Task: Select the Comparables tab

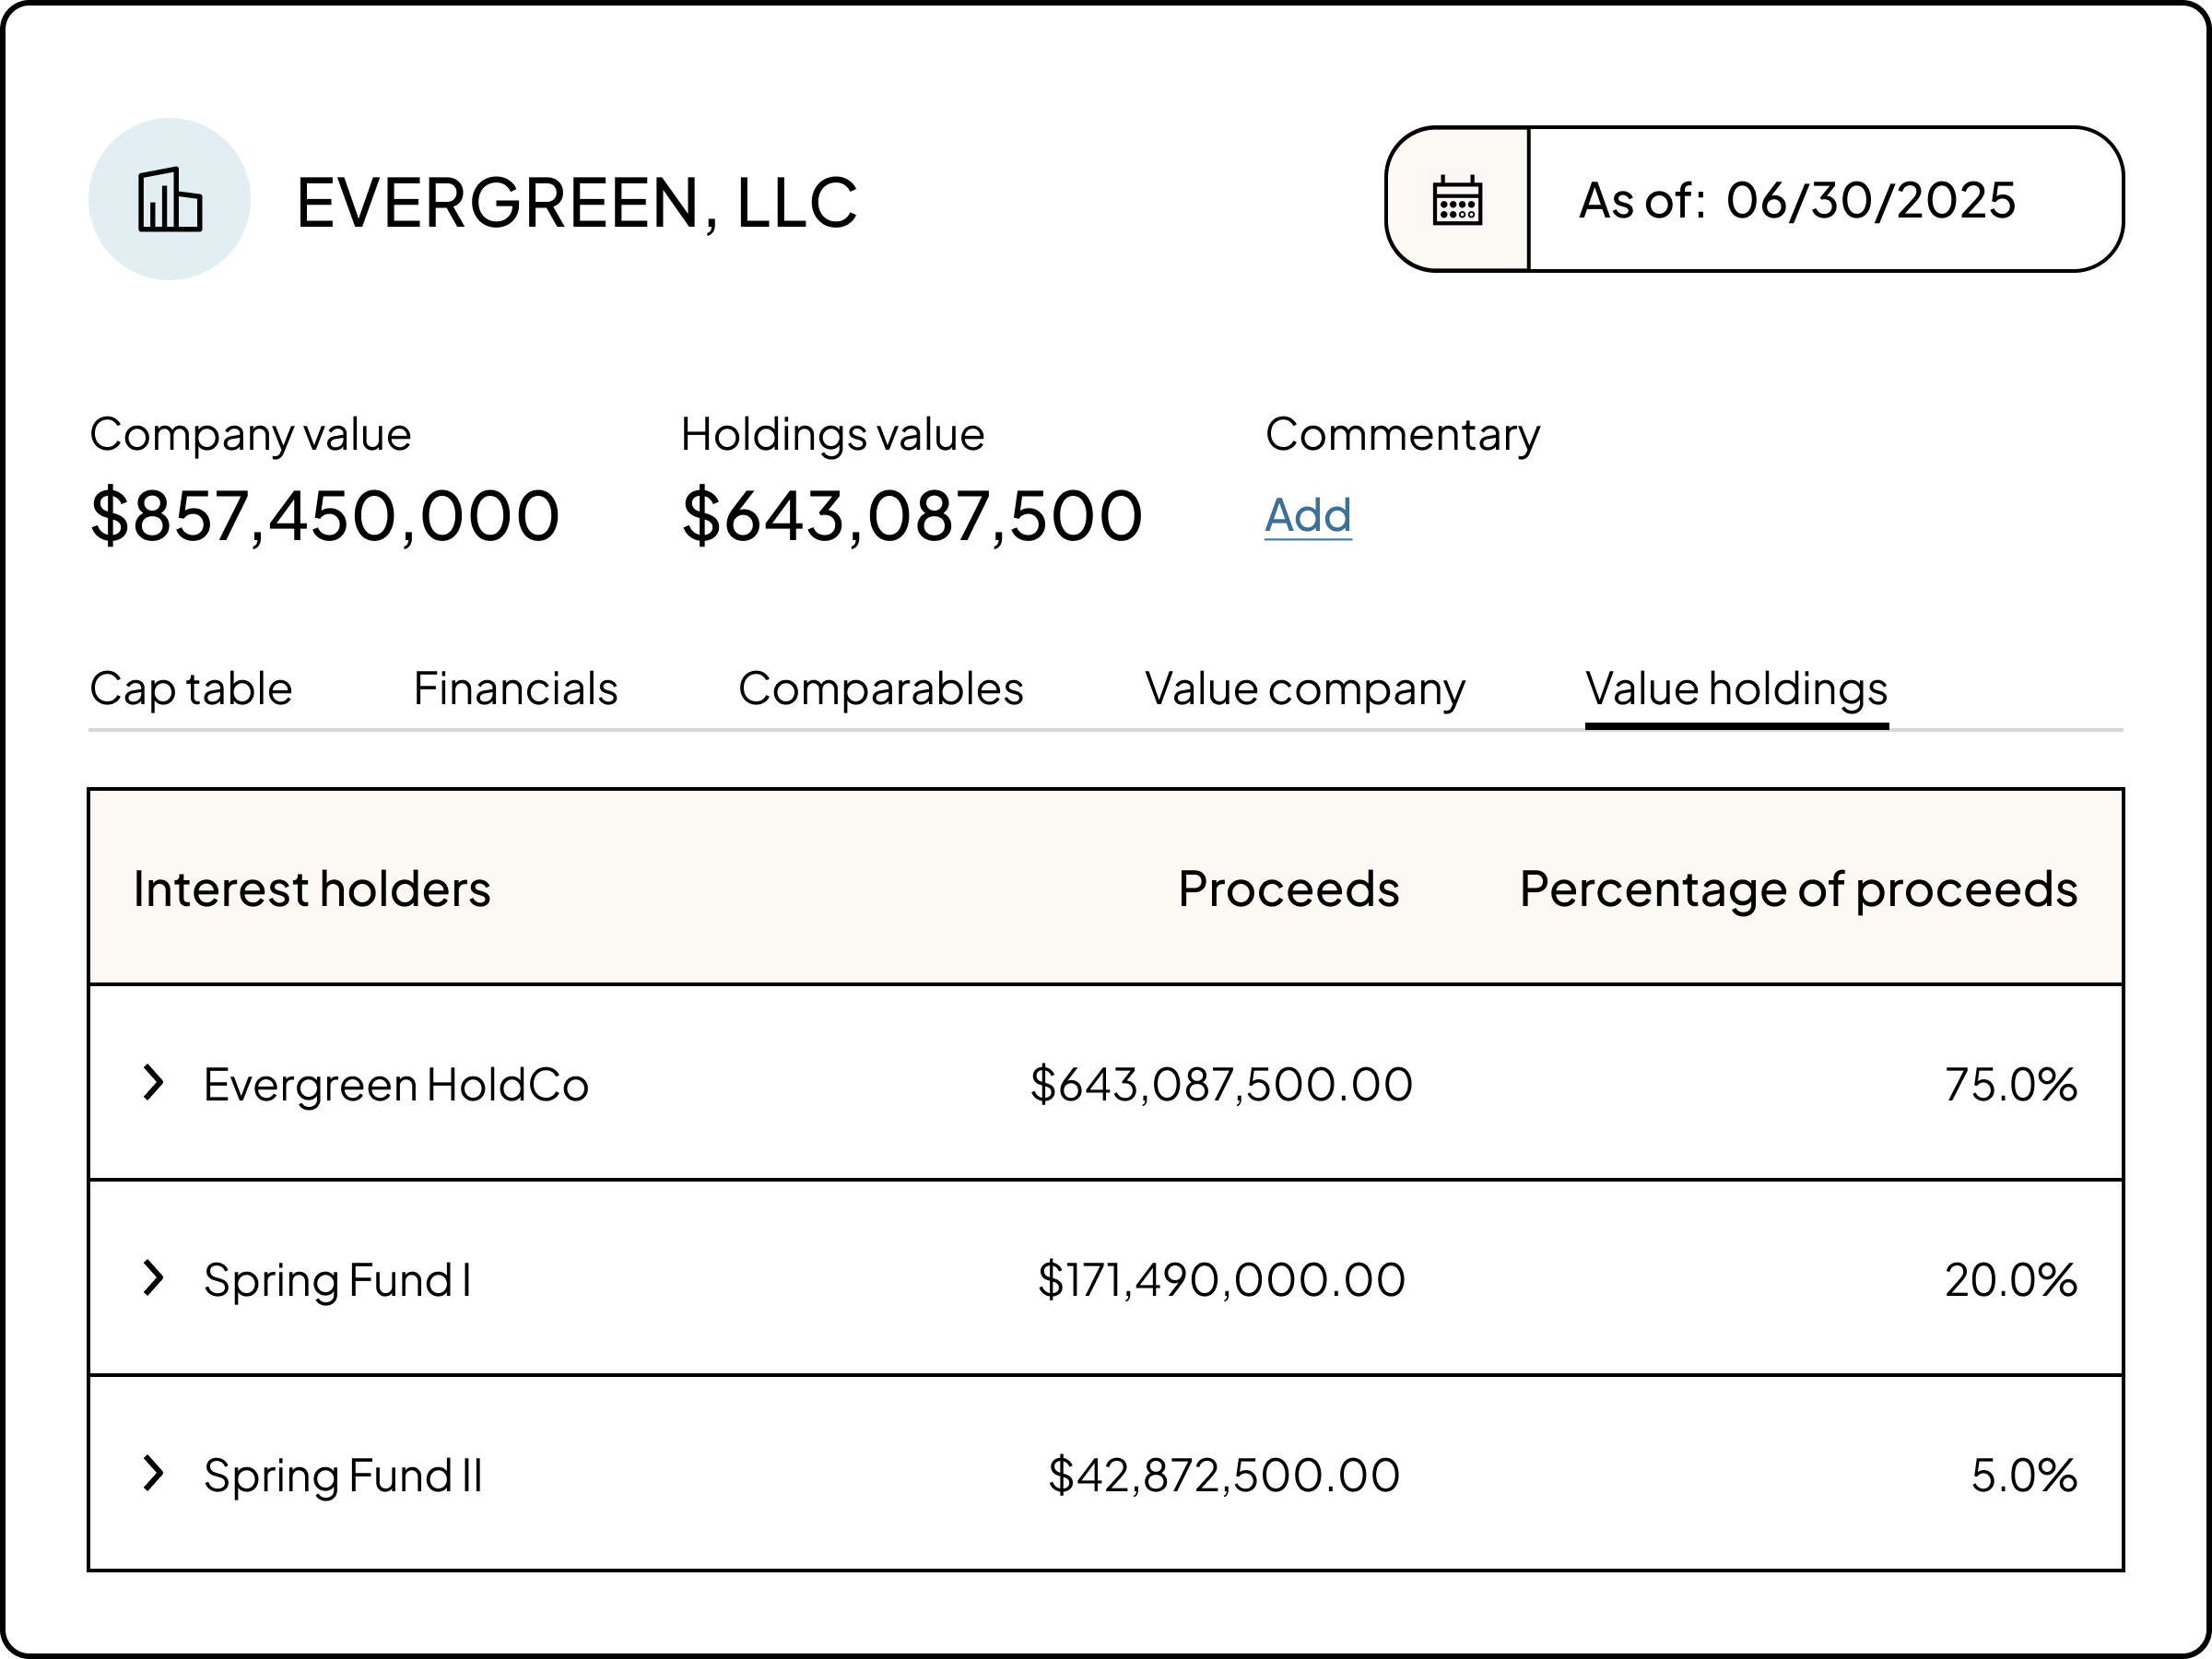Action: (x=881, y=687)
